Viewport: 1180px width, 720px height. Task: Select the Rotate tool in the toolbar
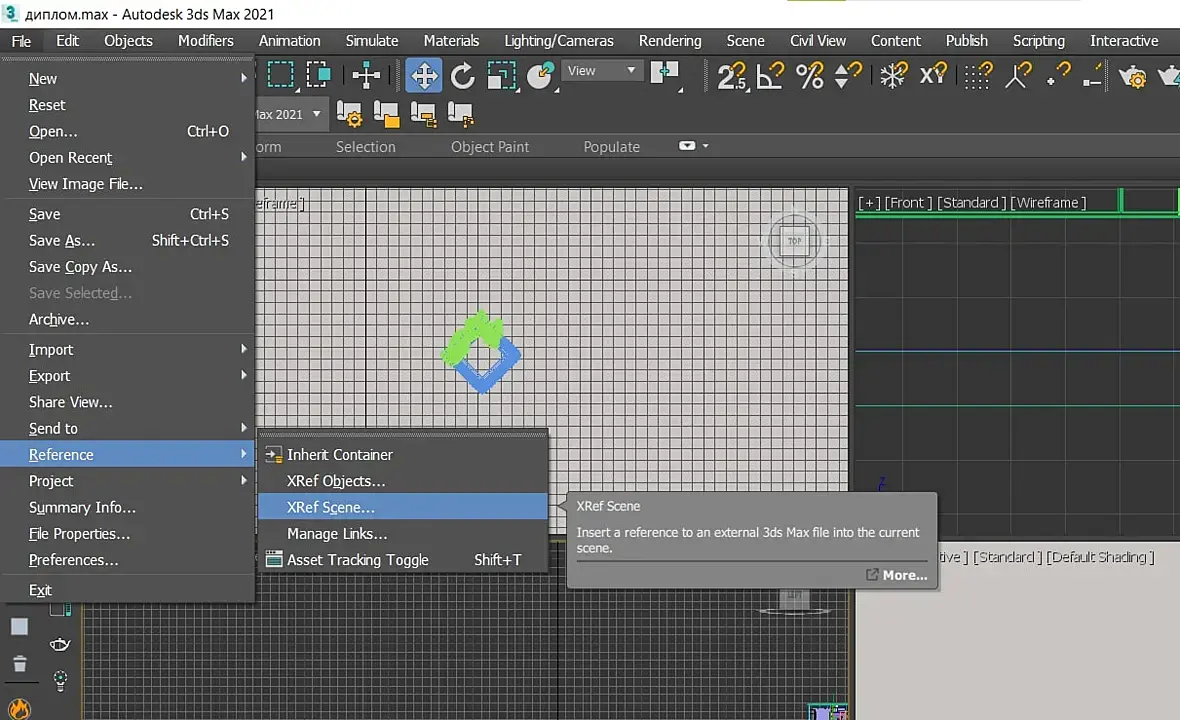[462, 75]
